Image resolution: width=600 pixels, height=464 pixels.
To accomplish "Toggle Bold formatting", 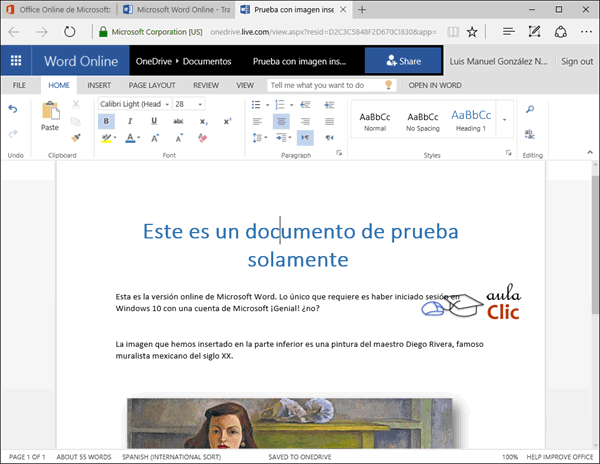I will tap(106, 121).
